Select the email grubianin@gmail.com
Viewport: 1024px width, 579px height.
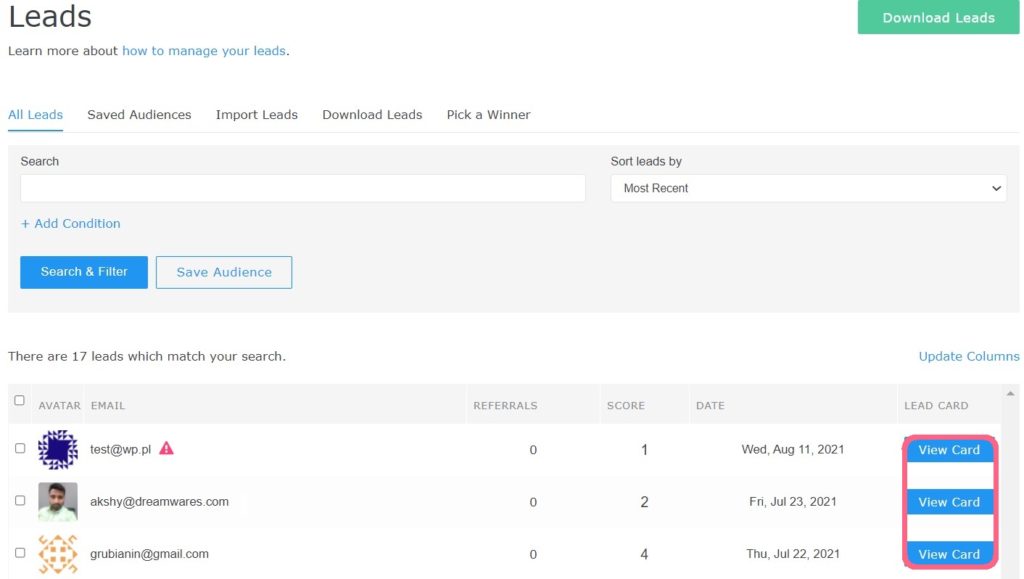pyautogui.click(x=150, y=554)
